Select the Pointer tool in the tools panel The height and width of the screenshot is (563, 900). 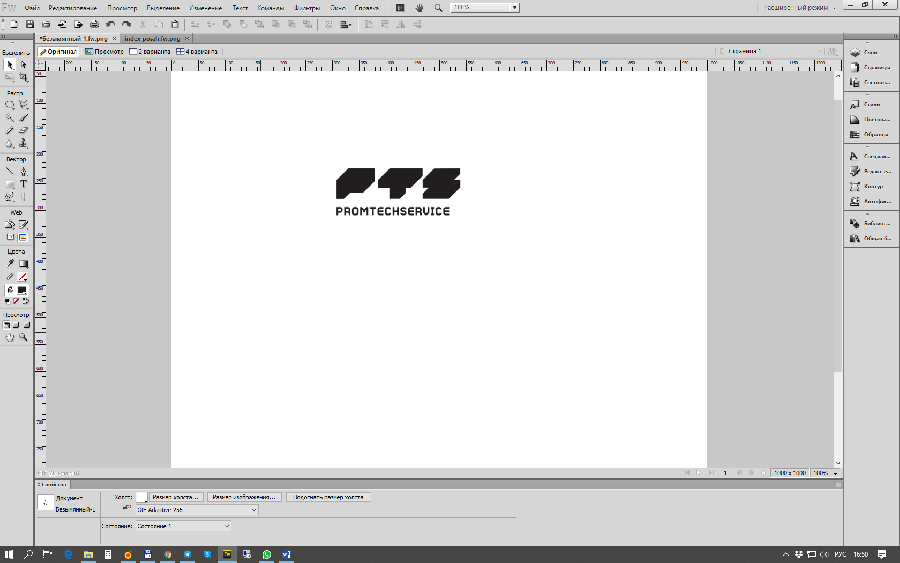point(10,65)
